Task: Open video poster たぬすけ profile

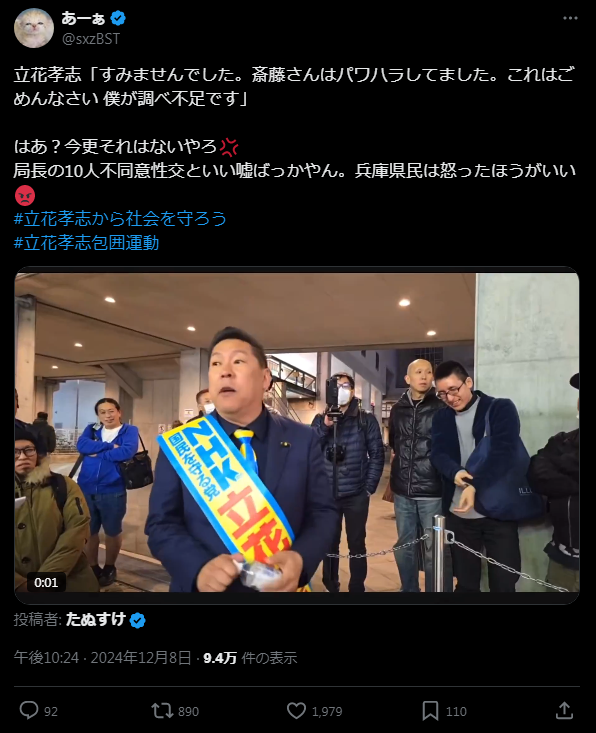Action: 96,619
